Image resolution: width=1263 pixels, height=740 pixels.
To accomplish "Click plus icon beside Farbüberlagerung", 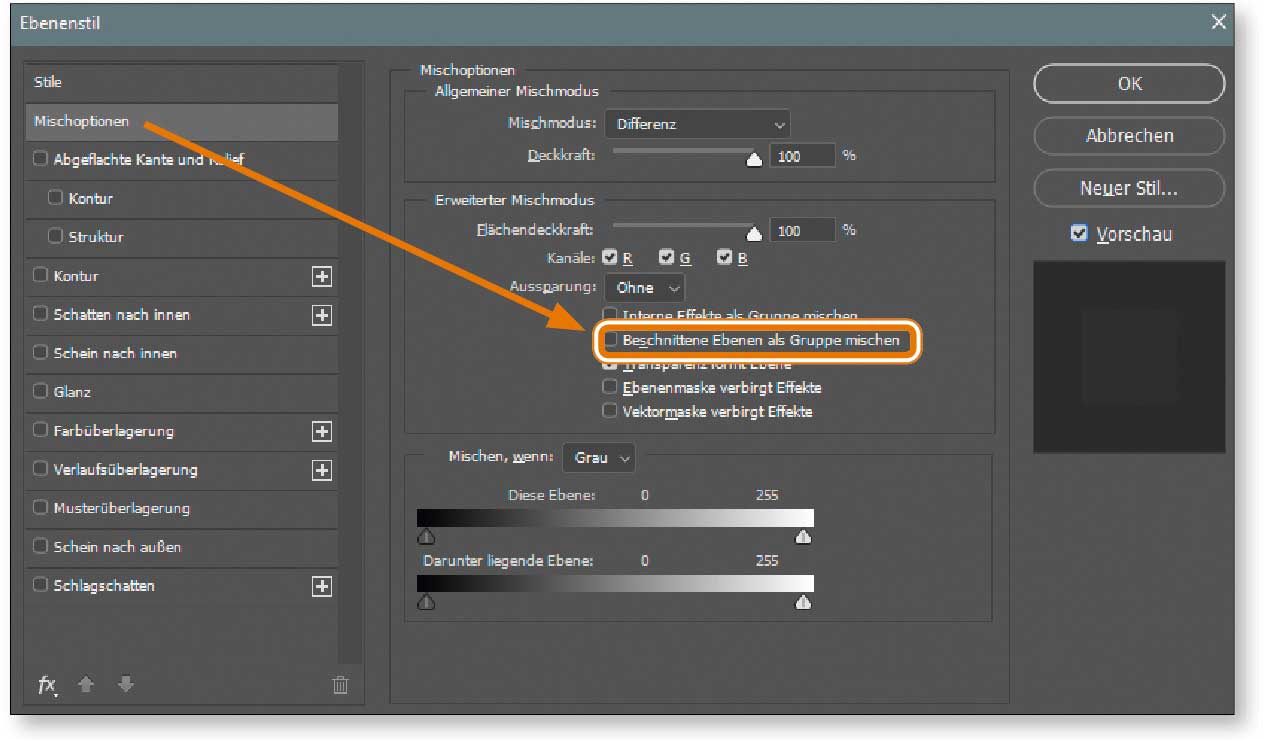I will click(322, 432).
